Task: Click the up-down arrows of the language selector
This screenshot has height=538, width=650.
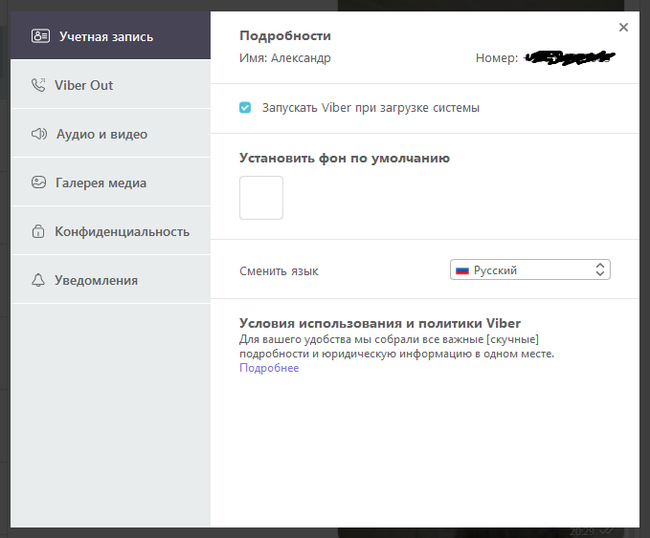Action: point(600,270)
